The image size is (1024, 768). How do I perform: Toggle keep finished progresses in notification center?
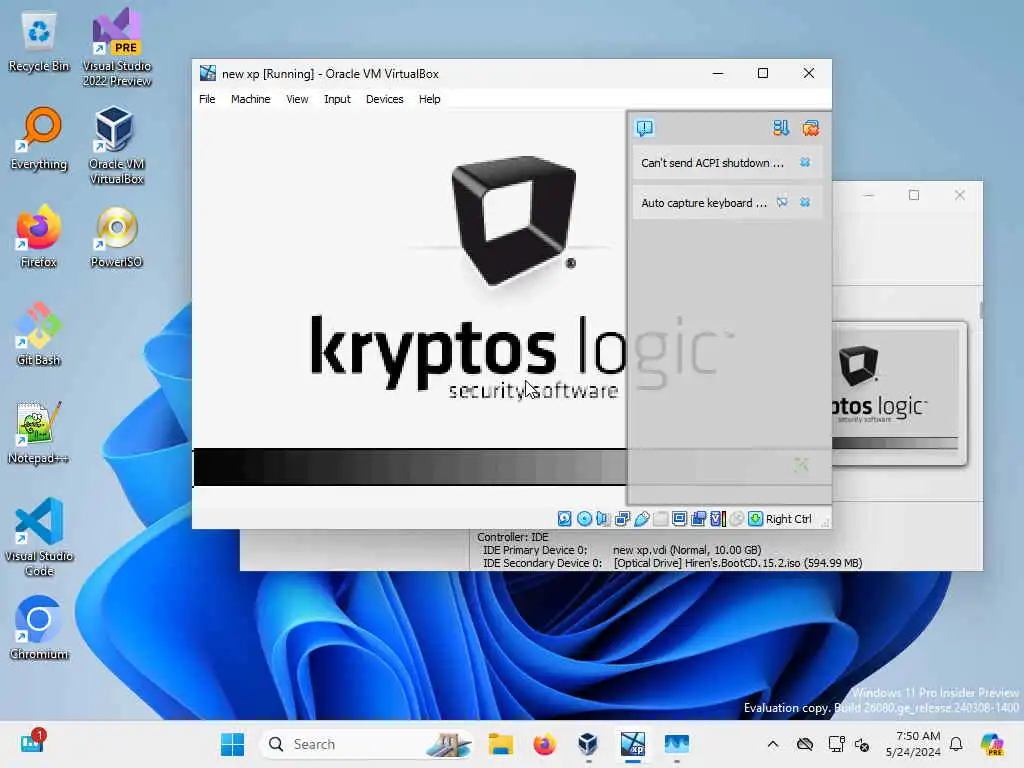pyautogui.click(x=780, y=128)
